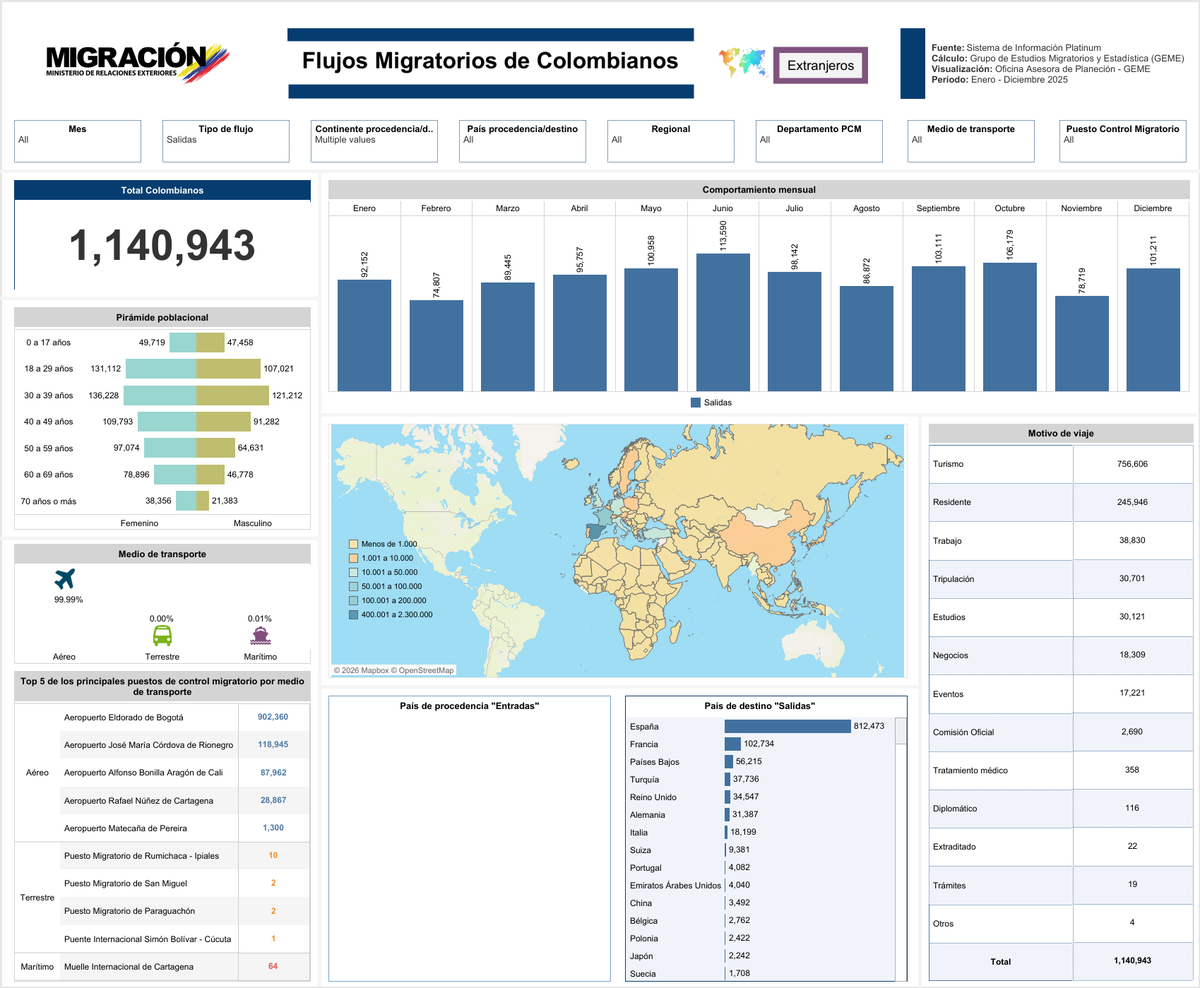This screenshot has height=988, width=1200.
Task: Select the Tipo de flujo Salidas filter
Action: point(225,141)
